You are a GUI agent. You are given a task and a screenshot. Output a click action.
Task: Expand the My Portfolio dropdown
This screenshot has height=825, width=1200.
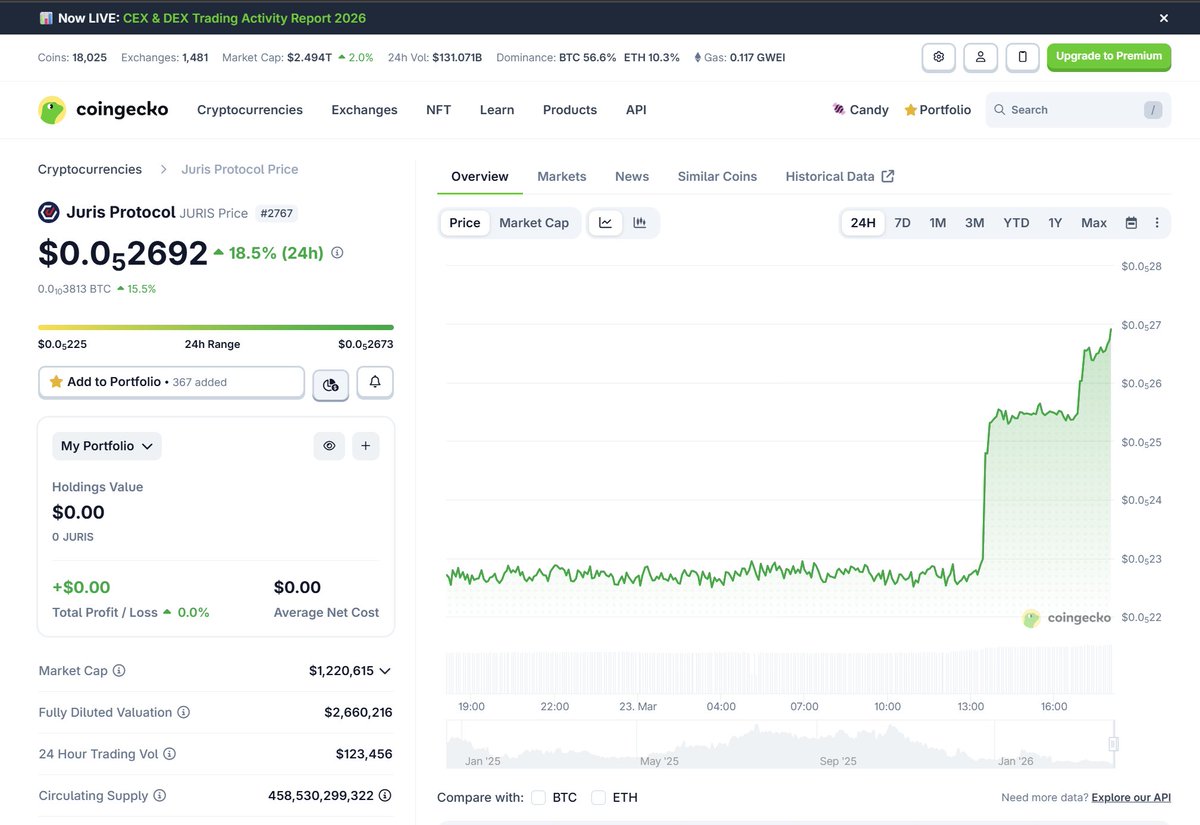107,446
